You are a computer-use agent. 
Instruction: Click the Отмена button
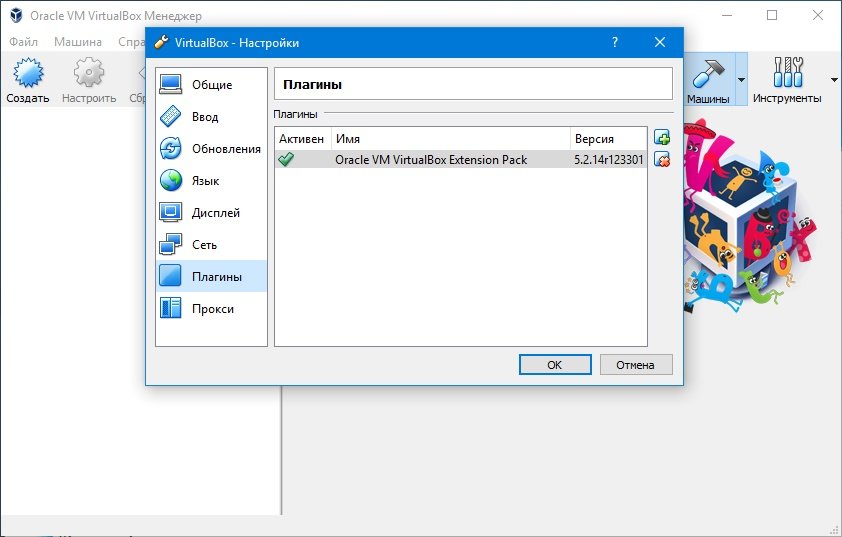coord(635,365)
